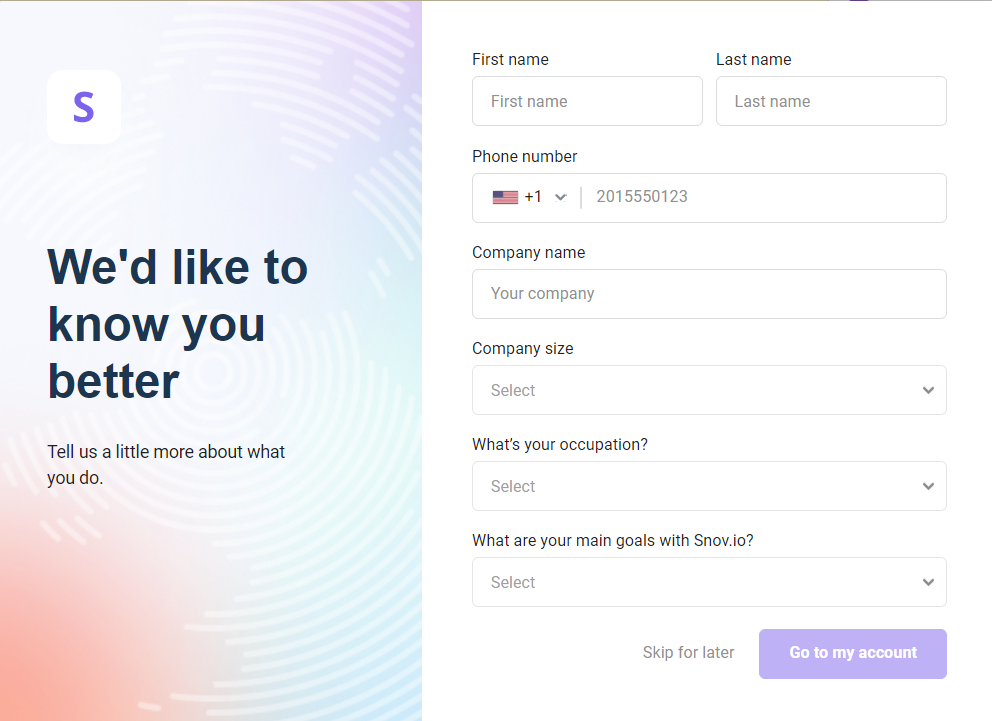The width and height of the screenshot is (992, 721).
Task: Click the Snov.io purple S logo
Action: pos(84,107)
